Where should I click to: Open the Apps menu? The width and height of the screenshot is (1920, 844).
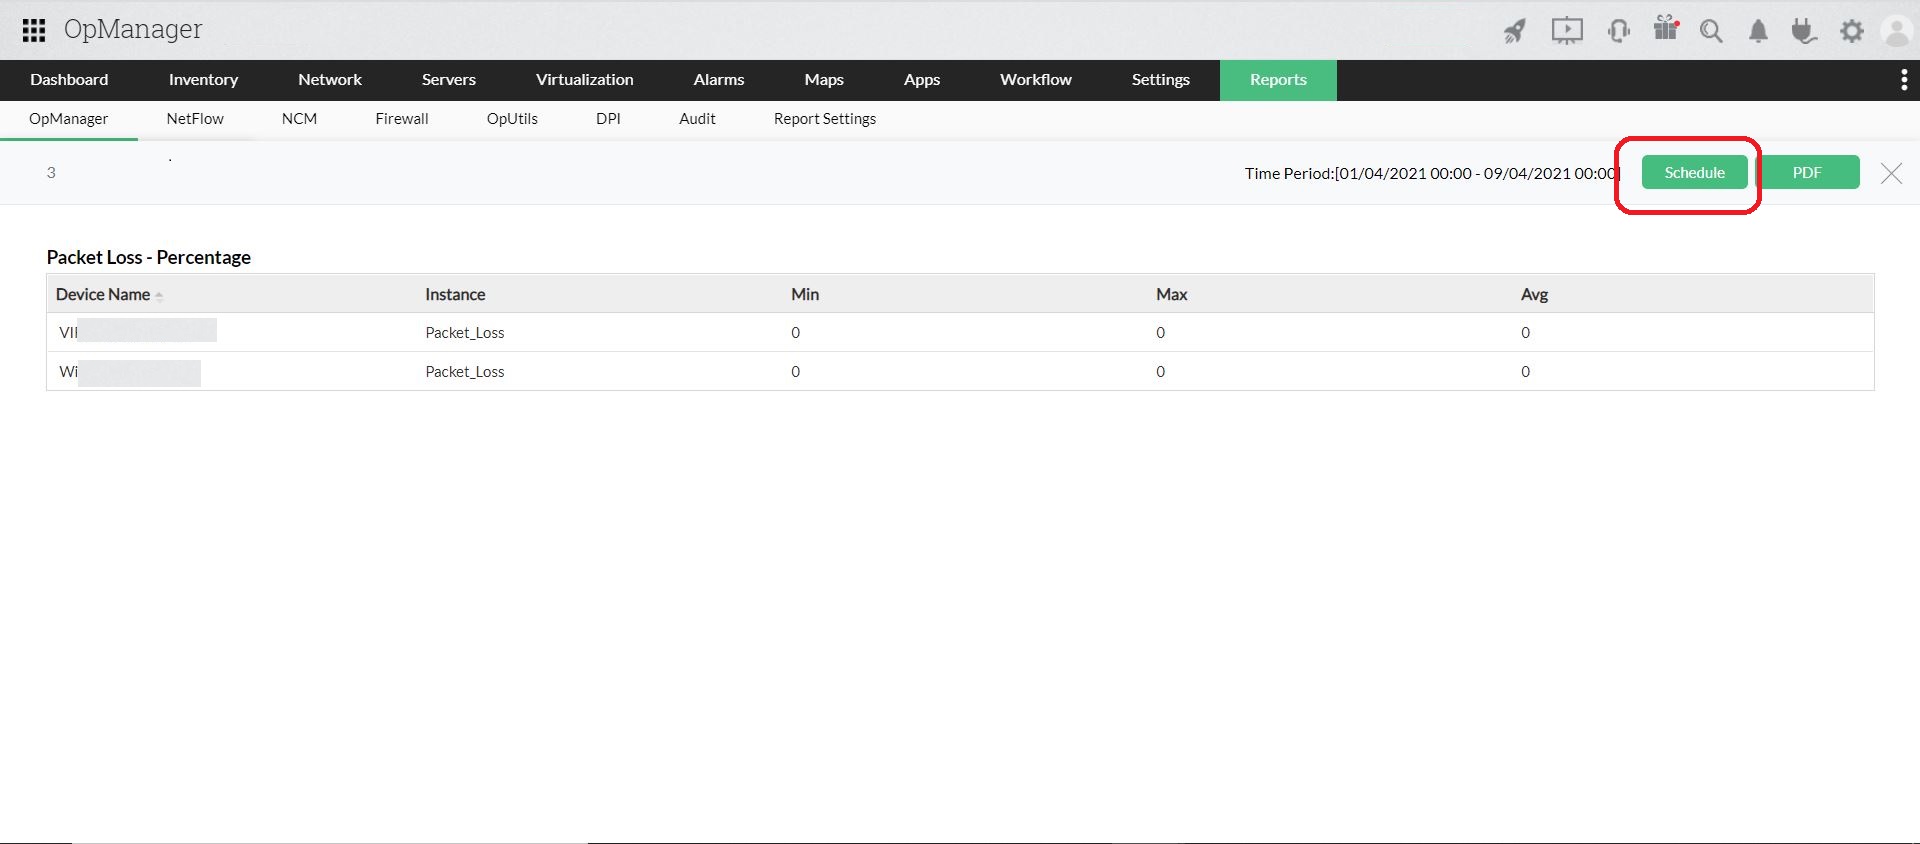pyautogui.click(x=922, y=80)
